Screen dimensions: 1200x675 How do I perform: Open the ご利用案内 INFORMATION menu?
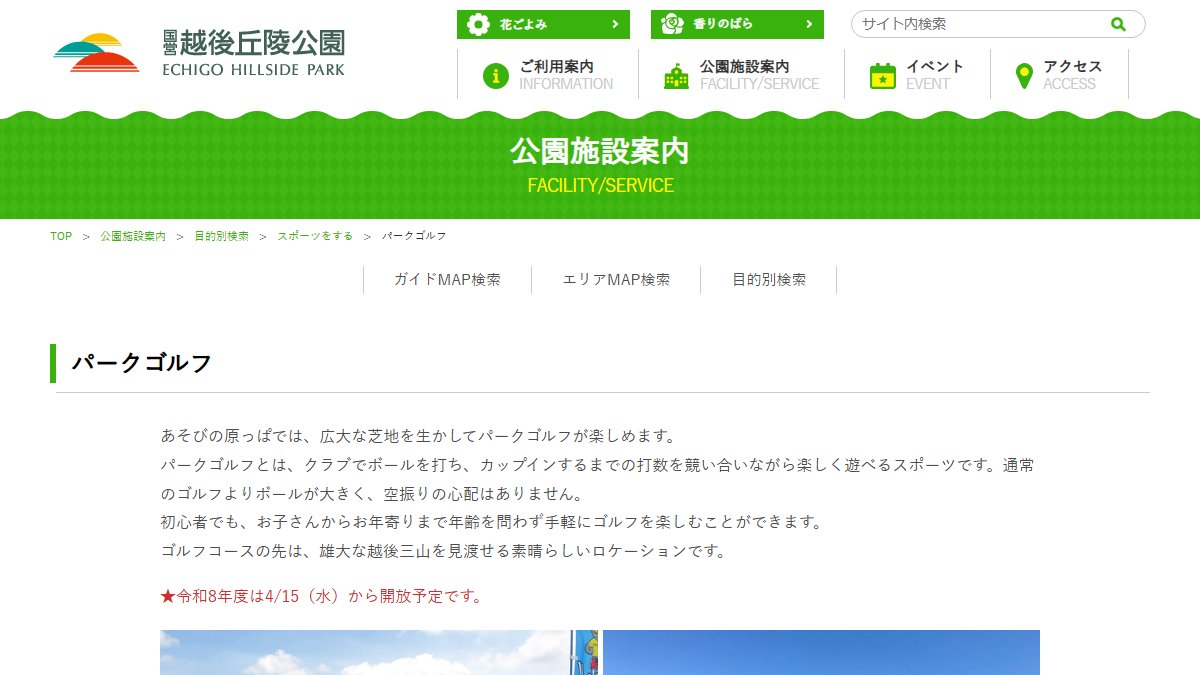click(x=548, y=75)
